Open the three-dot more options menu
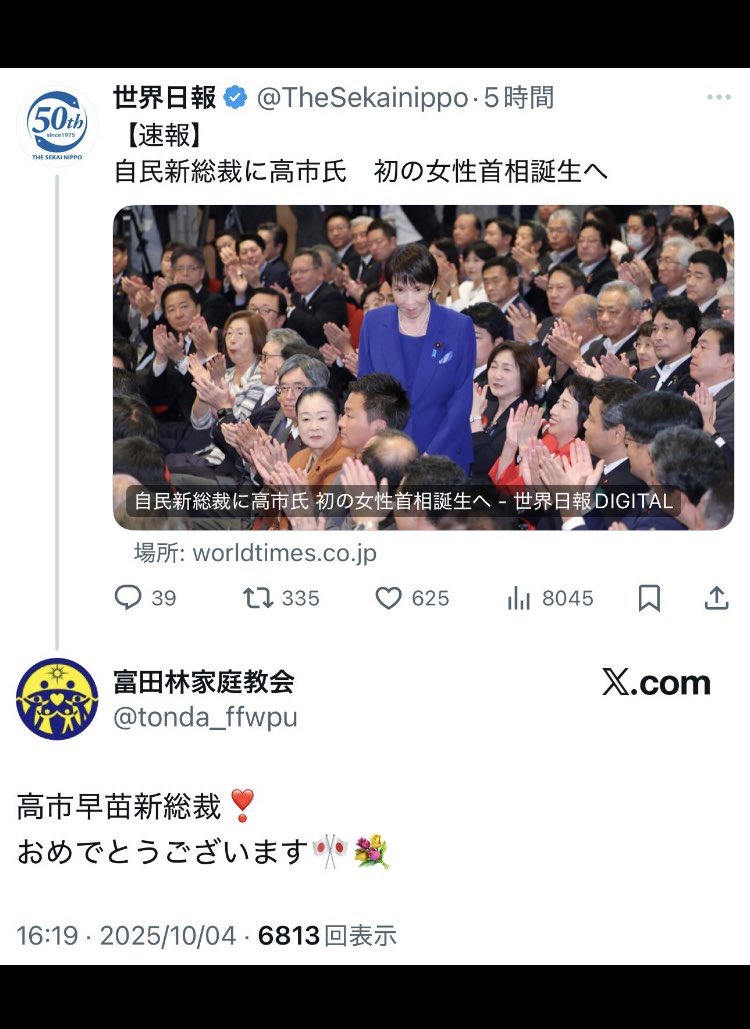The height and width of the screenshot is (1029, 750). 719,97
